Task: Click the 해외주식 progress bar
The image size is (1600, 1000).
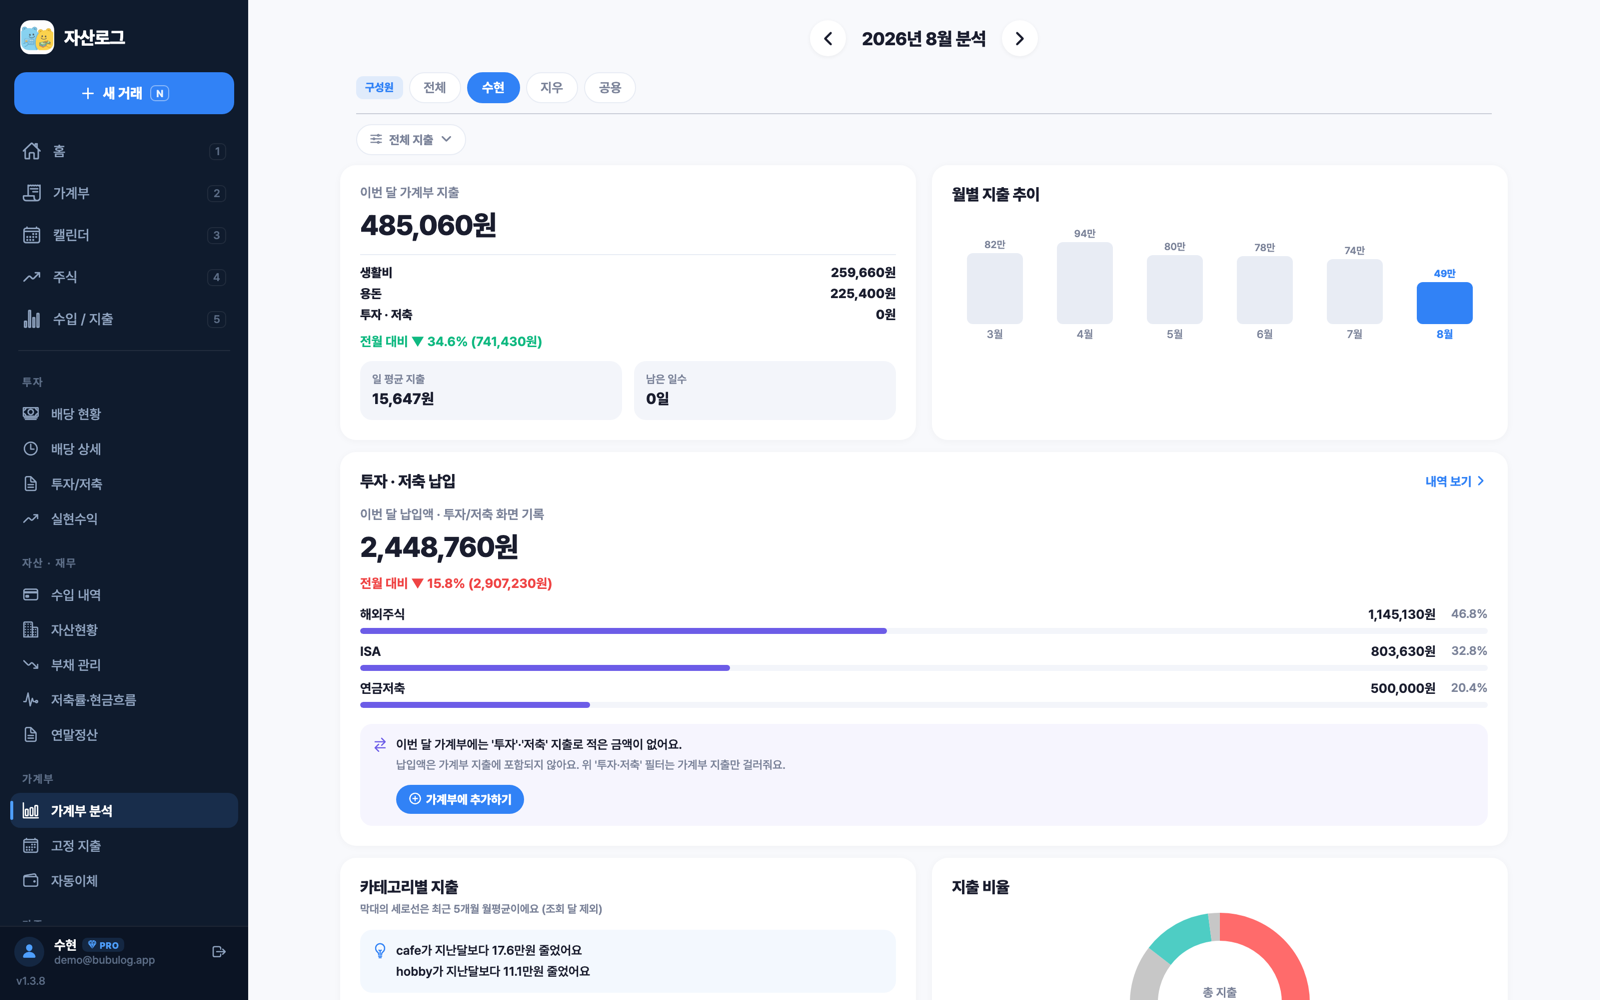Action: pyautogui.click(x=924, y=631)
